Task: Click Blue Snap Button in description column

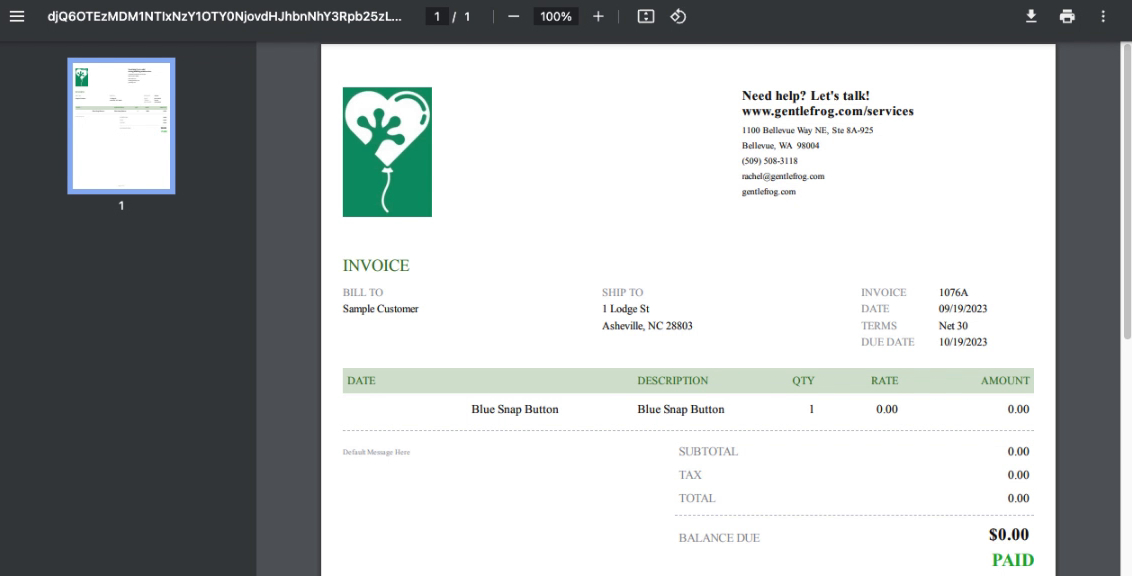Action: [x=681, y=409]
